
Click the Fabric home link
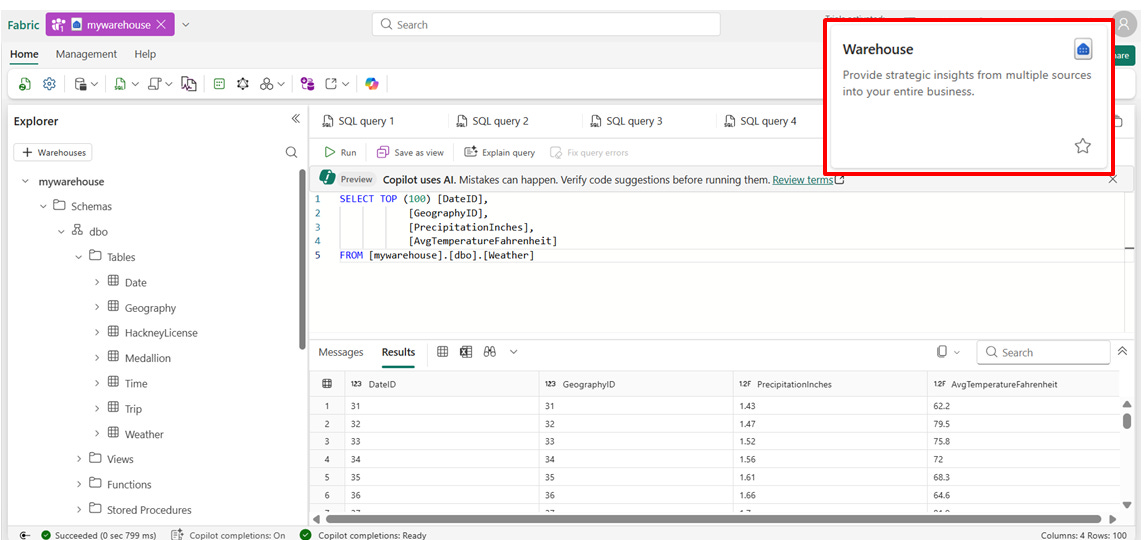[x=23, y=25]
